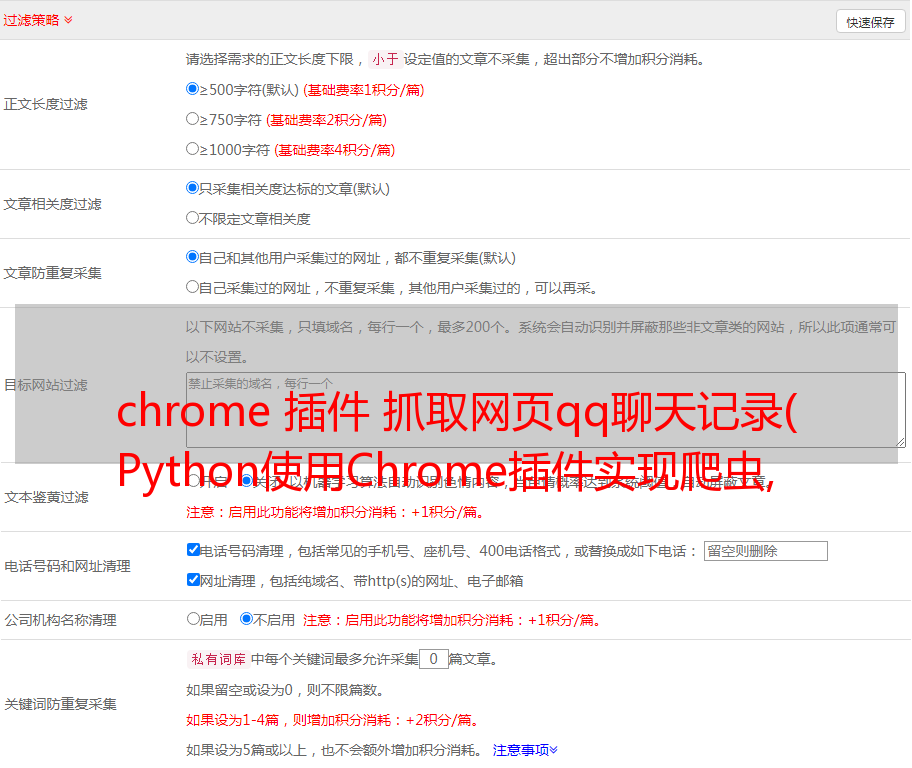Screen dimensions: 912x768
Task: Choose 不限定文章相关度 radio option
Action: click(x=192, y=218)
